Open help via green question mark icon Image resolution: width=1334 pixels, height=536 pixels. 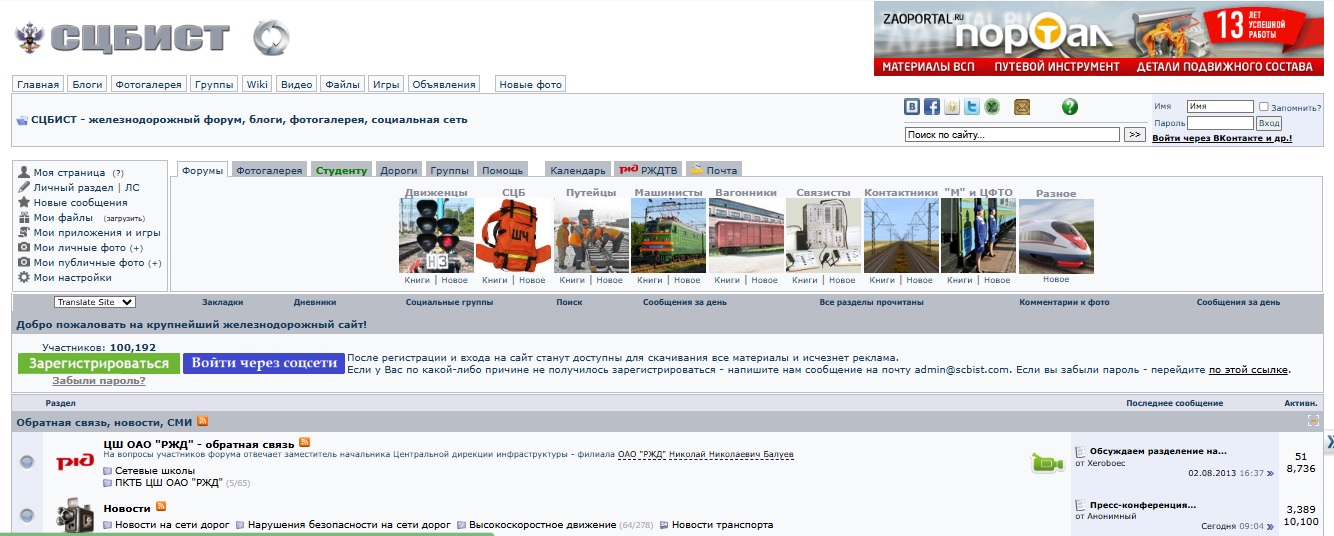tap(1069, 107)
